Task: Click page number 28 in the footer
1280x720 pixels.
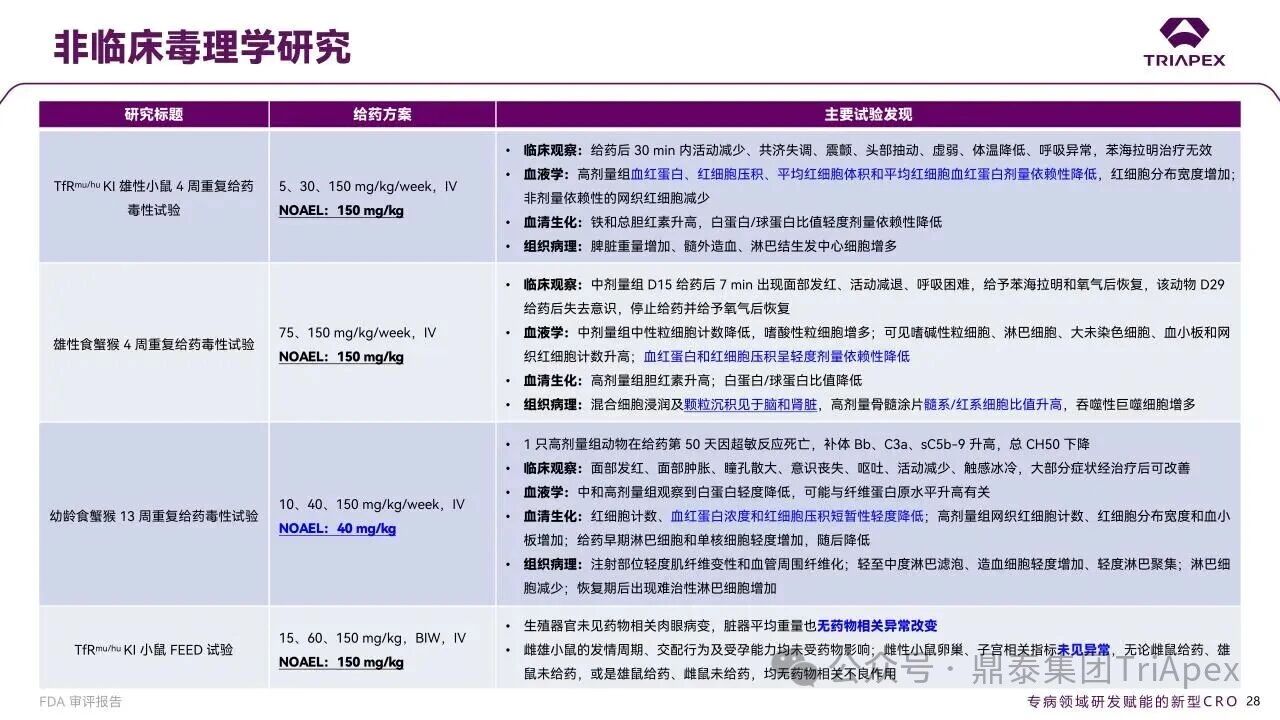Action: click(x=1253, y=702)
